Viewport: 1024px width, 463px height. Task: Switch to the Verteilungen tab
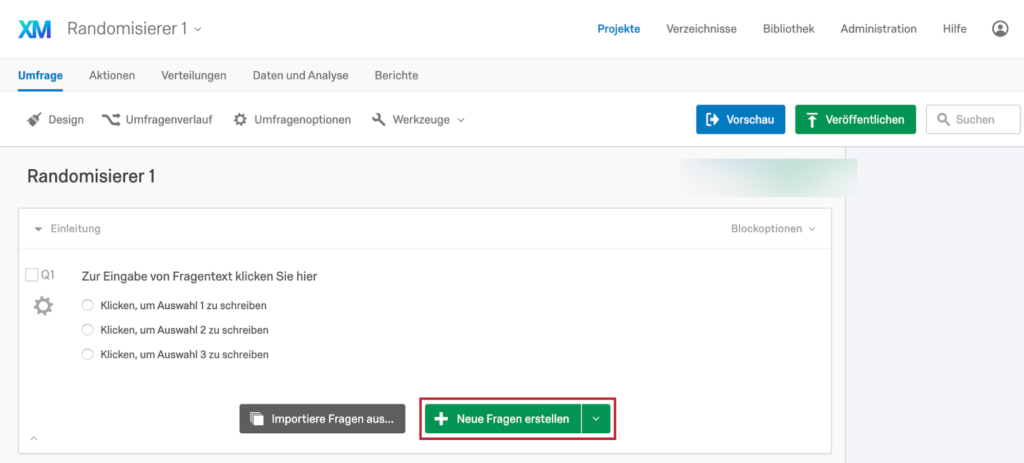tap(194, 75)
